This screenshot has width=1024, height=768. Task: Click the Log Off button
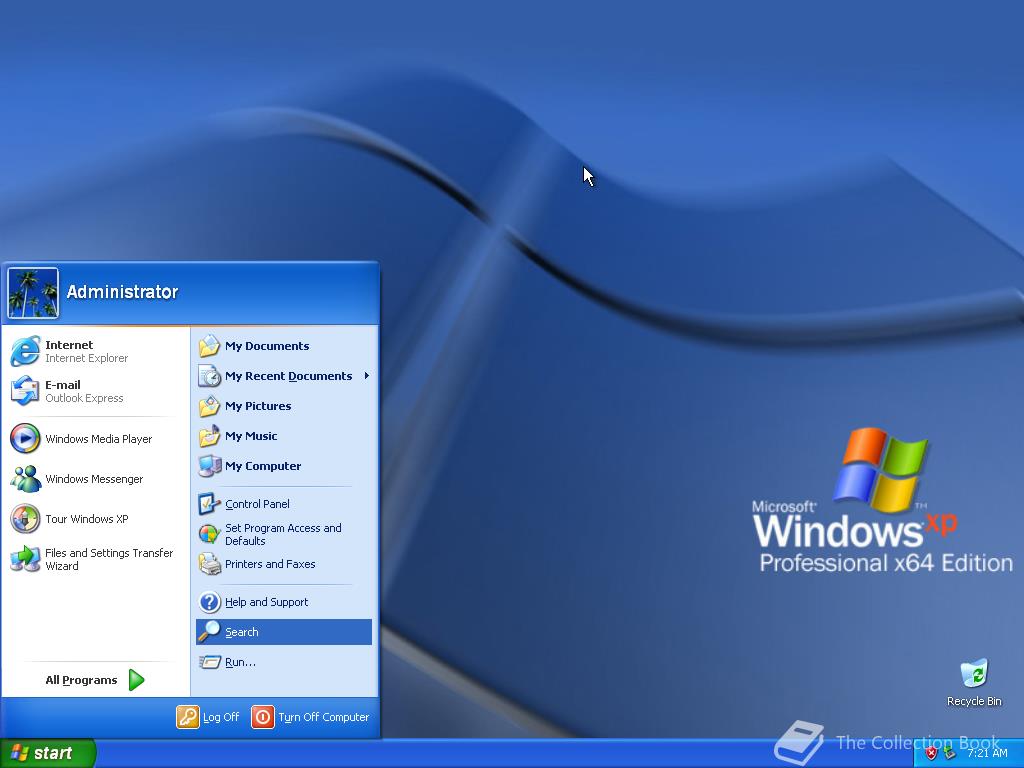[208, 717]
